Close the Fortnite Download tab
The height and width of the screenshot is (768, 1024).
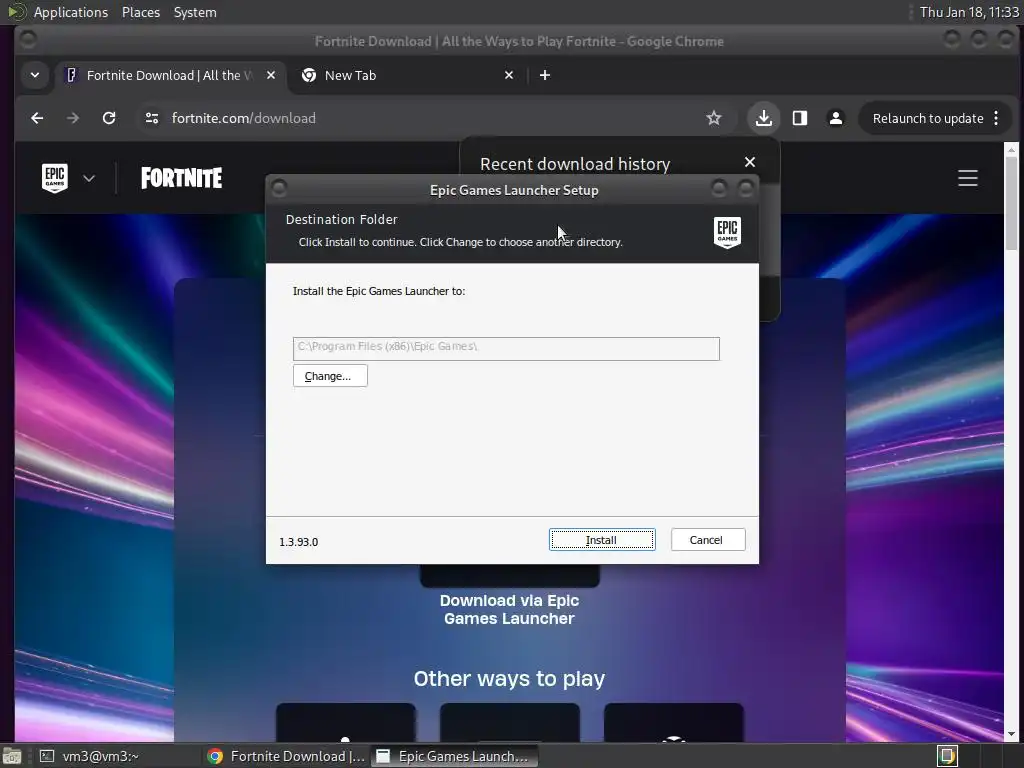click(x=271, y=75)
